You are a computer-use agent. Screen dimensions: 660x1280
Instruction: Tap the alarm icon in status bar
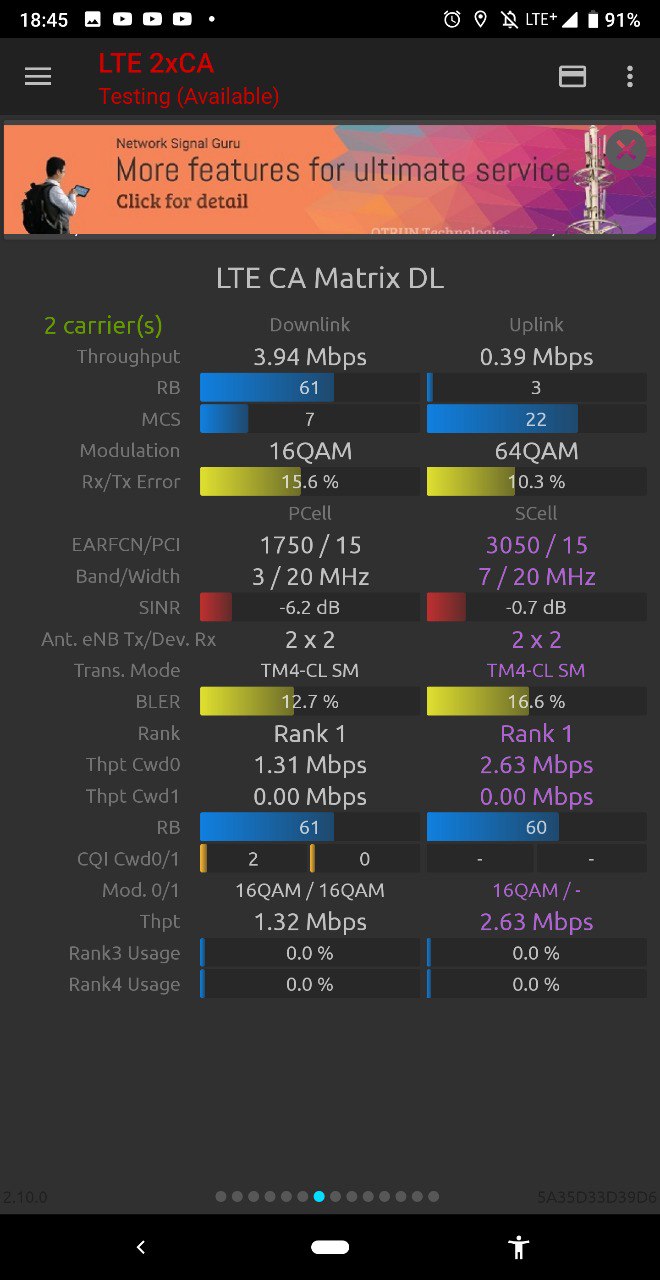[453, 19]
